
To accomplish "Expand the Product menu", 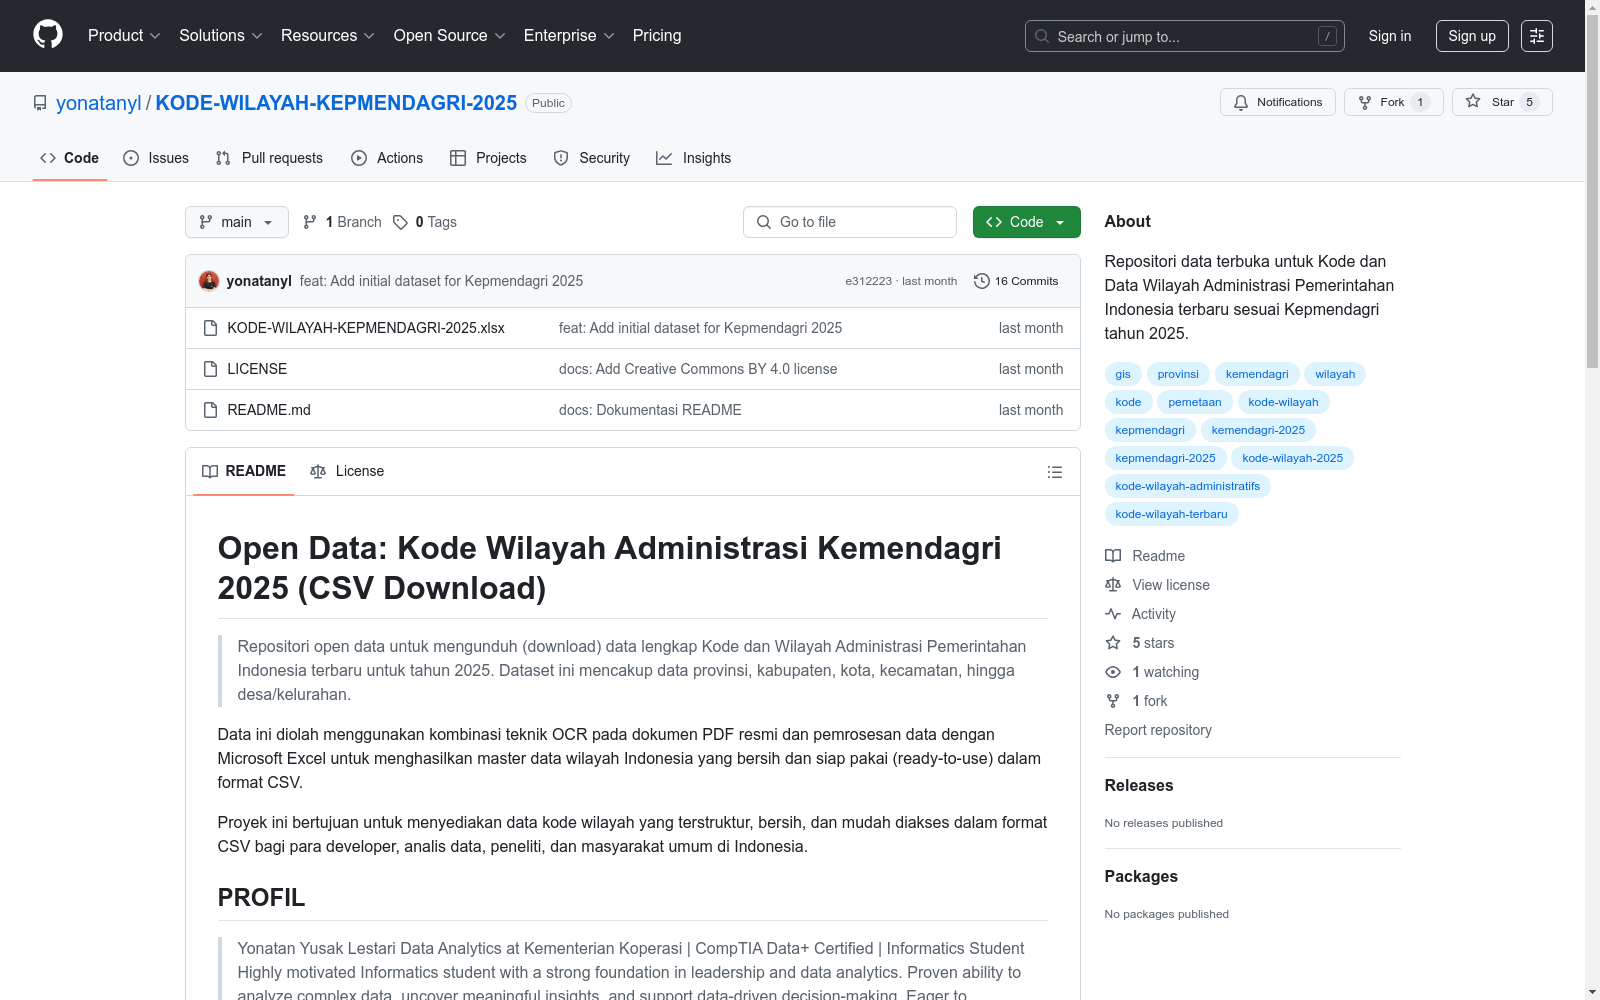I will pos(124,36).
